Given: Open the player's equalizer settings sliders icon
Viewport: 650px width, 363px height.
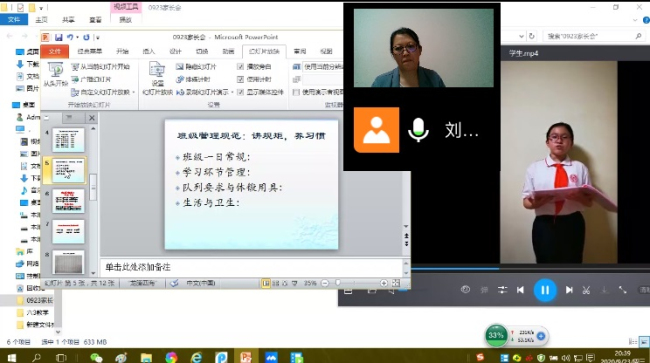Looking at the screenshot, I should (502, 290).
